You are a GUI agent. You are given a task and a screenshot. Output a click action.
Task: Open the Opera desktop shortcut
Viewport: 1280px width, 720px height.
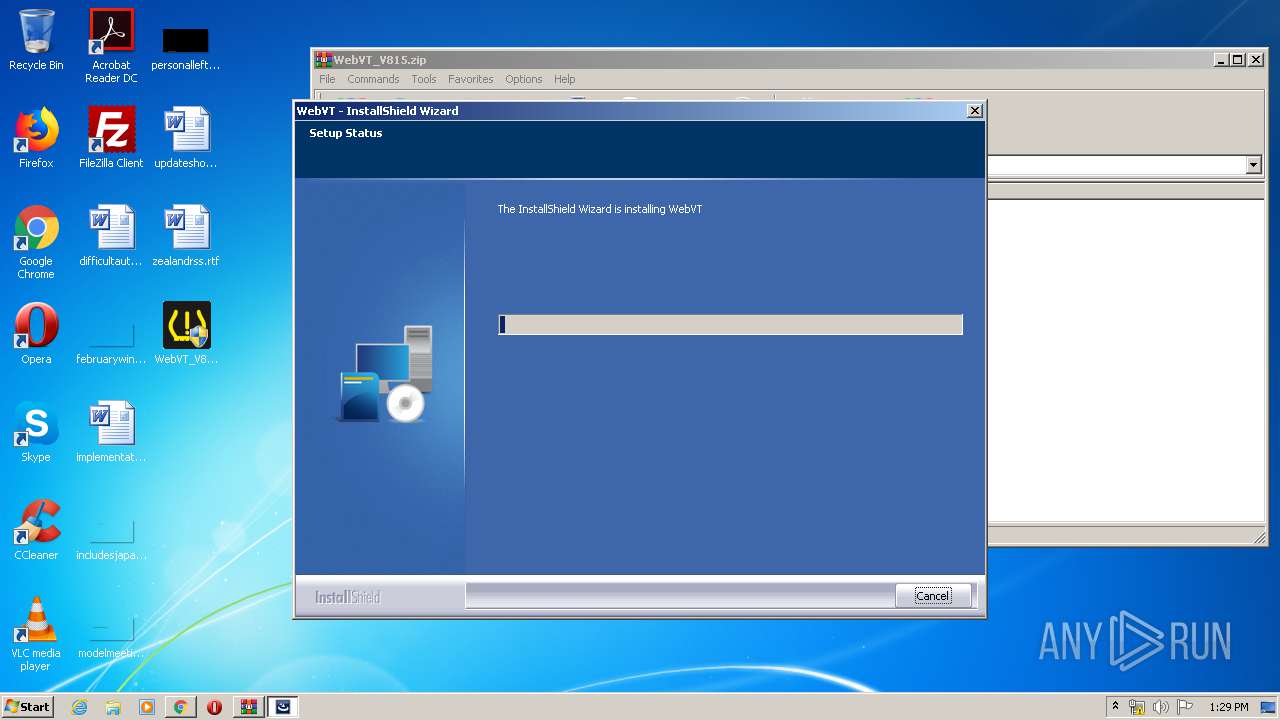[x=36, y=334]
